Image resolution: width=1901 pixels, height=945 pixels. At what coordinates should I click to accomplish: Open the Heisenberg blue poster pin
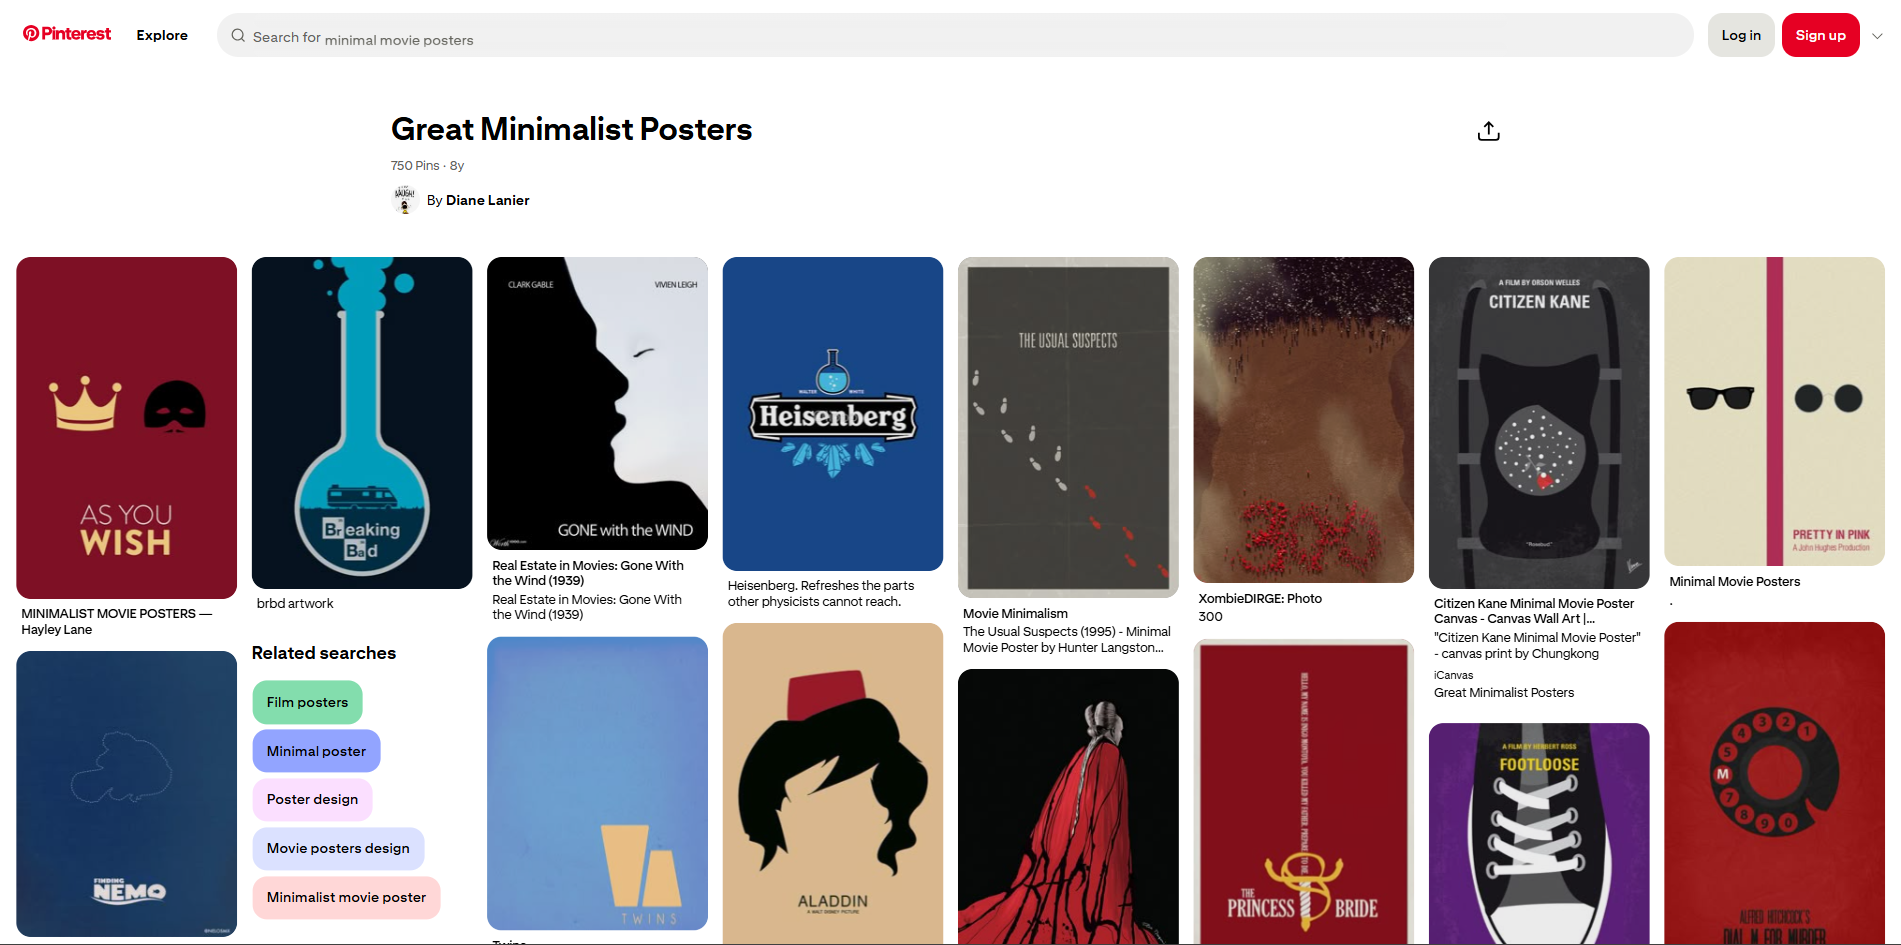pos(832,414)
